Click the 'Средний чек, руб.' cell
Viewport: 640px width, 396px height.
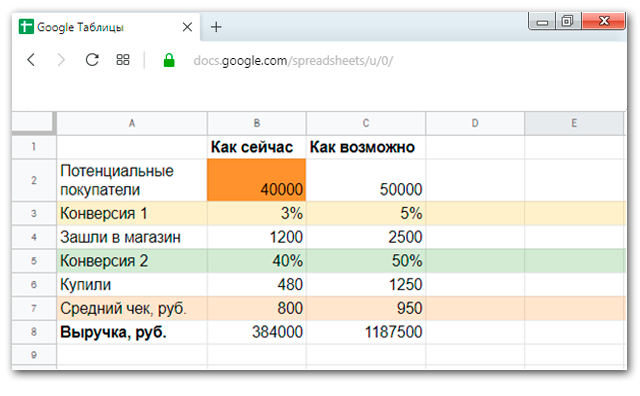[132, 308]
